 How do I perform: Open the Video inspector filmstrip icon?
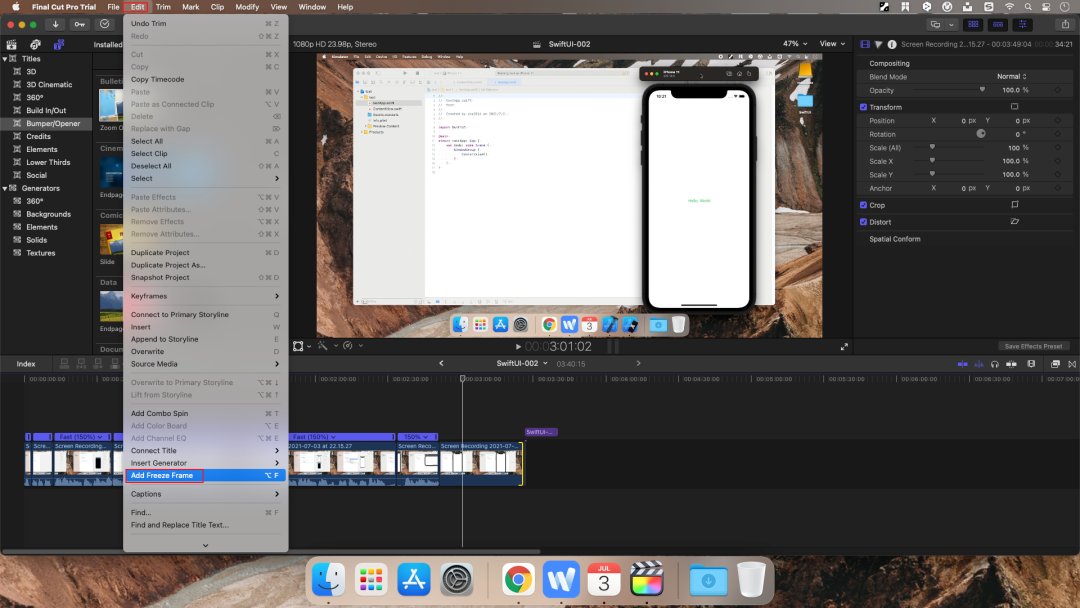click(x=865, y=44)
